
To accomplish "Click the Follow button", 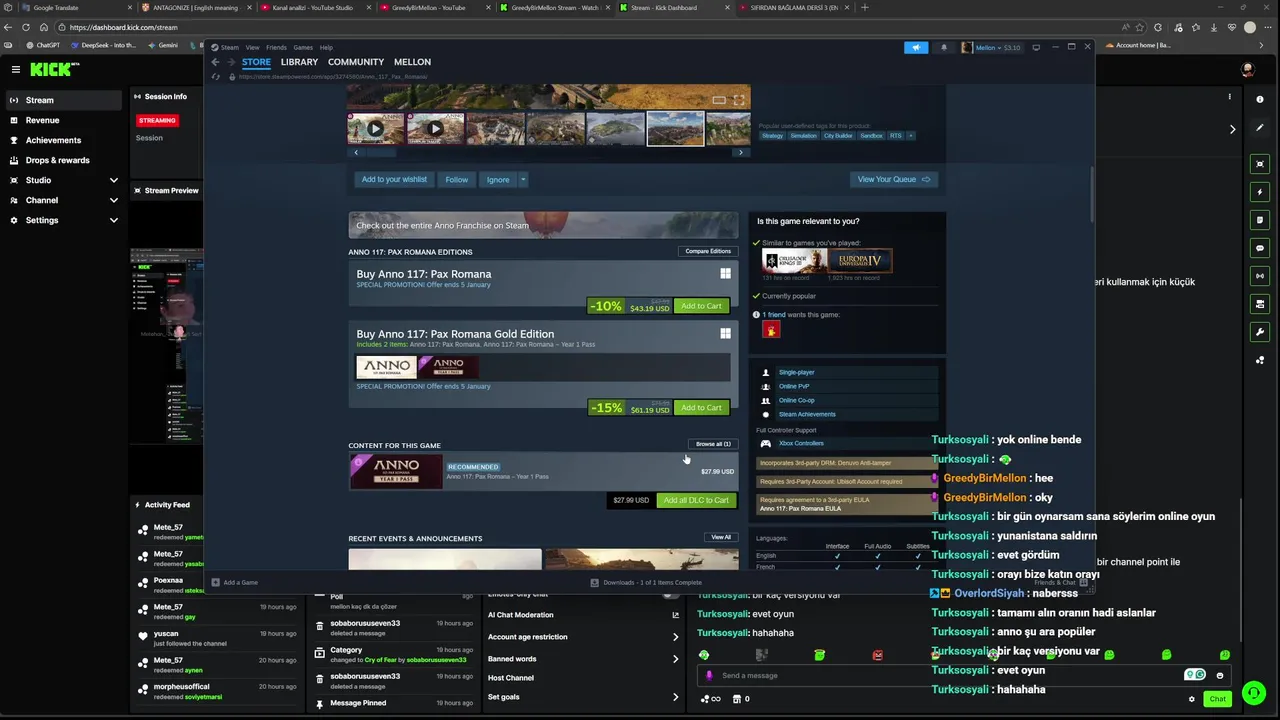I will tap(457, 179).
